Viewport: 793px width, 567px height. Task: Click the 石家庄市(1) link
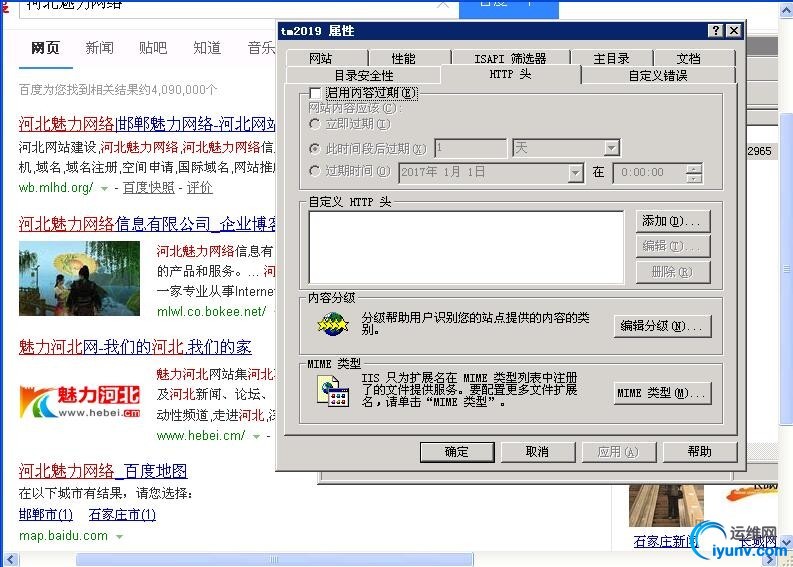pyautogui.click(x=122, y=515)
